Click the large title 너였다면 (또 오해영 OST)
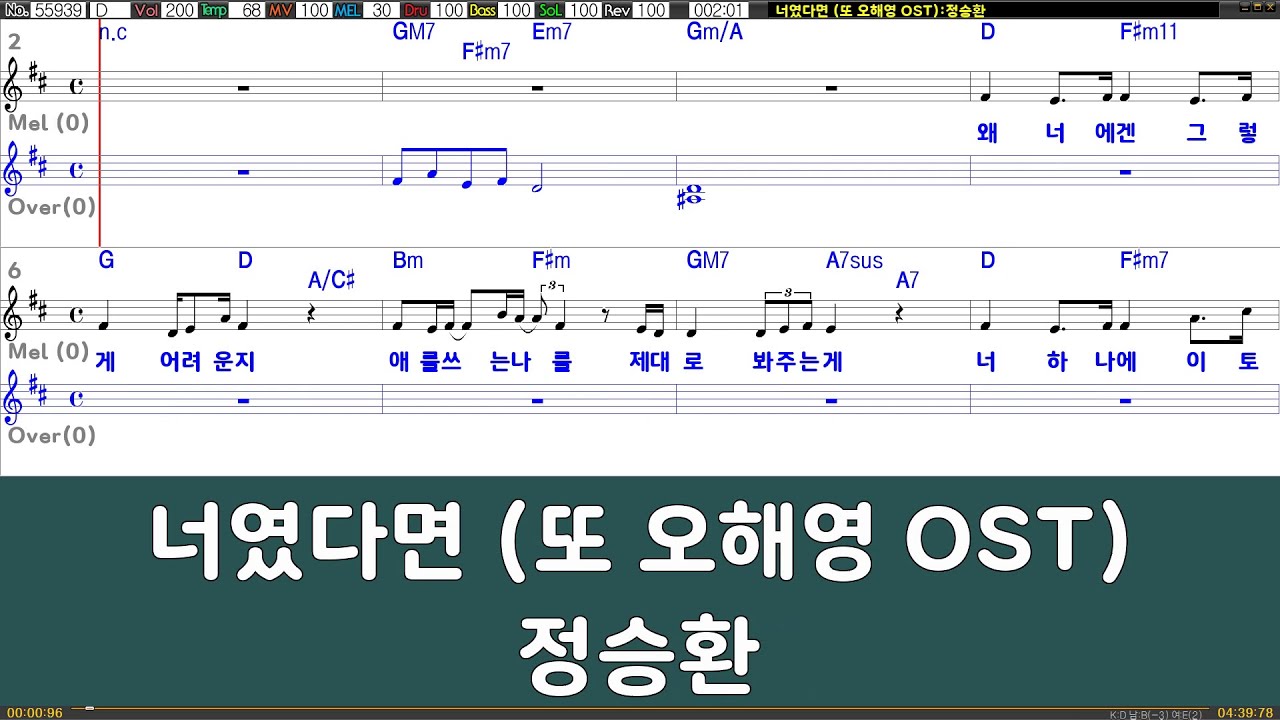The width and height of the screenshot is (1280, 720). coord(640,541)
